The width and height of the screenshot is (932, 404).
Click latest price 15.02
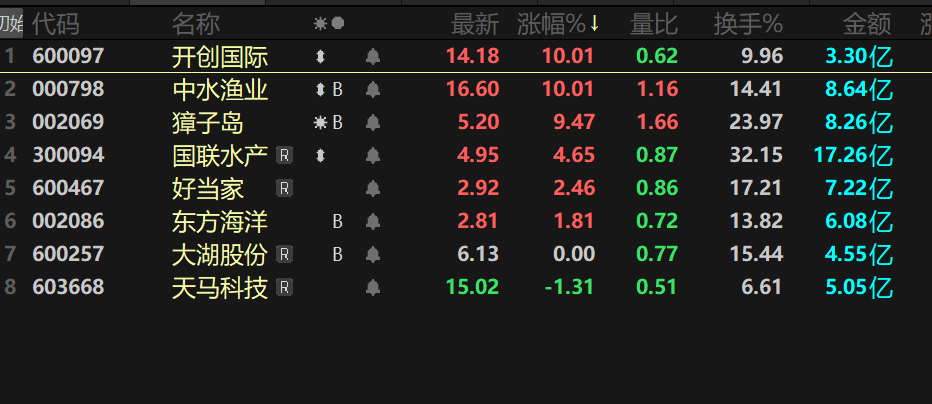point(473,287)
